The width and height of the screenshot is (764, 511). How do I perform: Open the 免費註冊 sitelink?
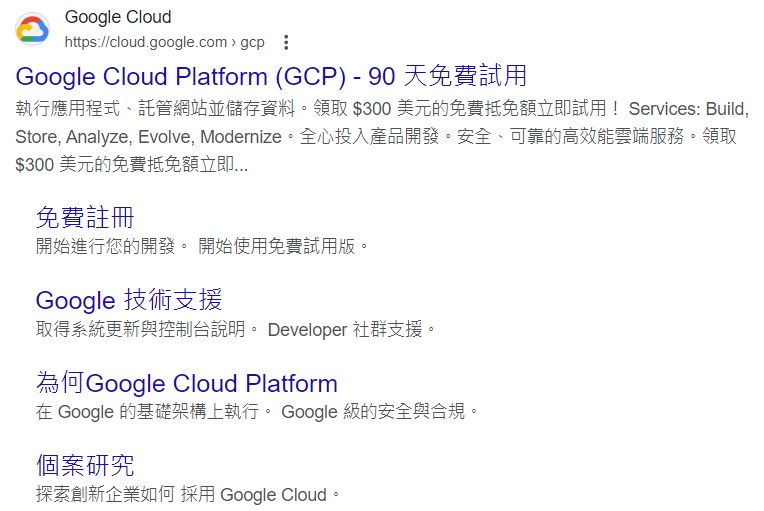pyautogui.click(x=85, y=217)
